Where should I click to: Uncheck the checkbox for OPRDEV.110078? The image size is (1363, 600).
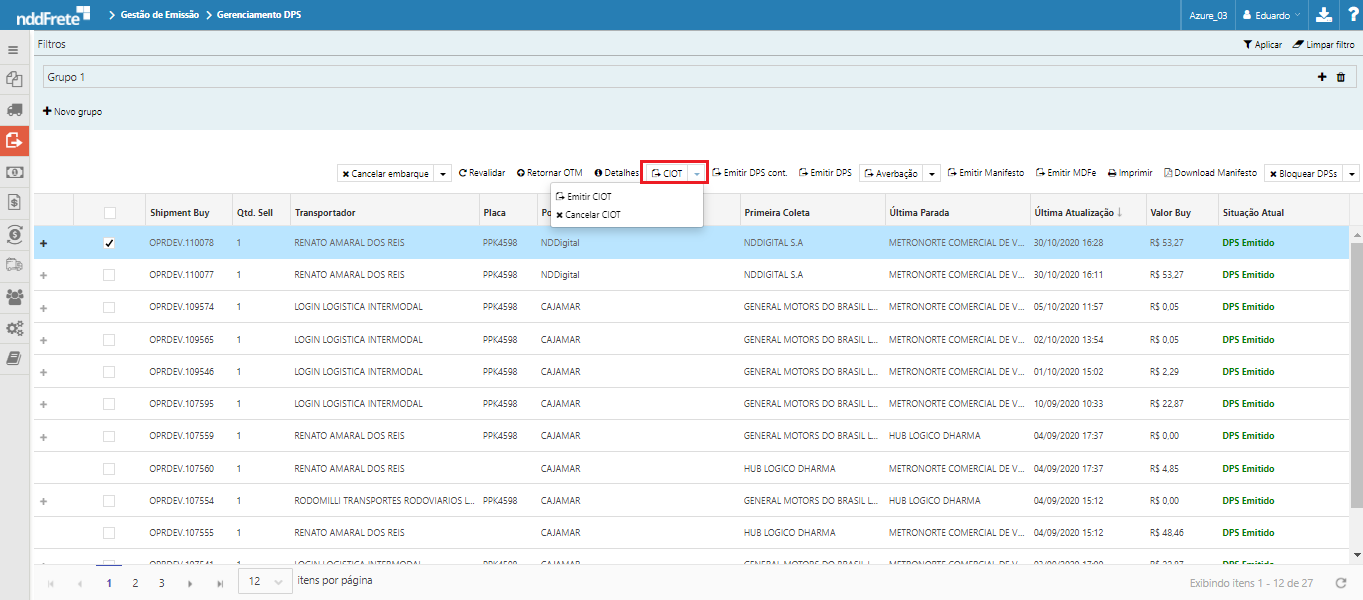point(109,243)
